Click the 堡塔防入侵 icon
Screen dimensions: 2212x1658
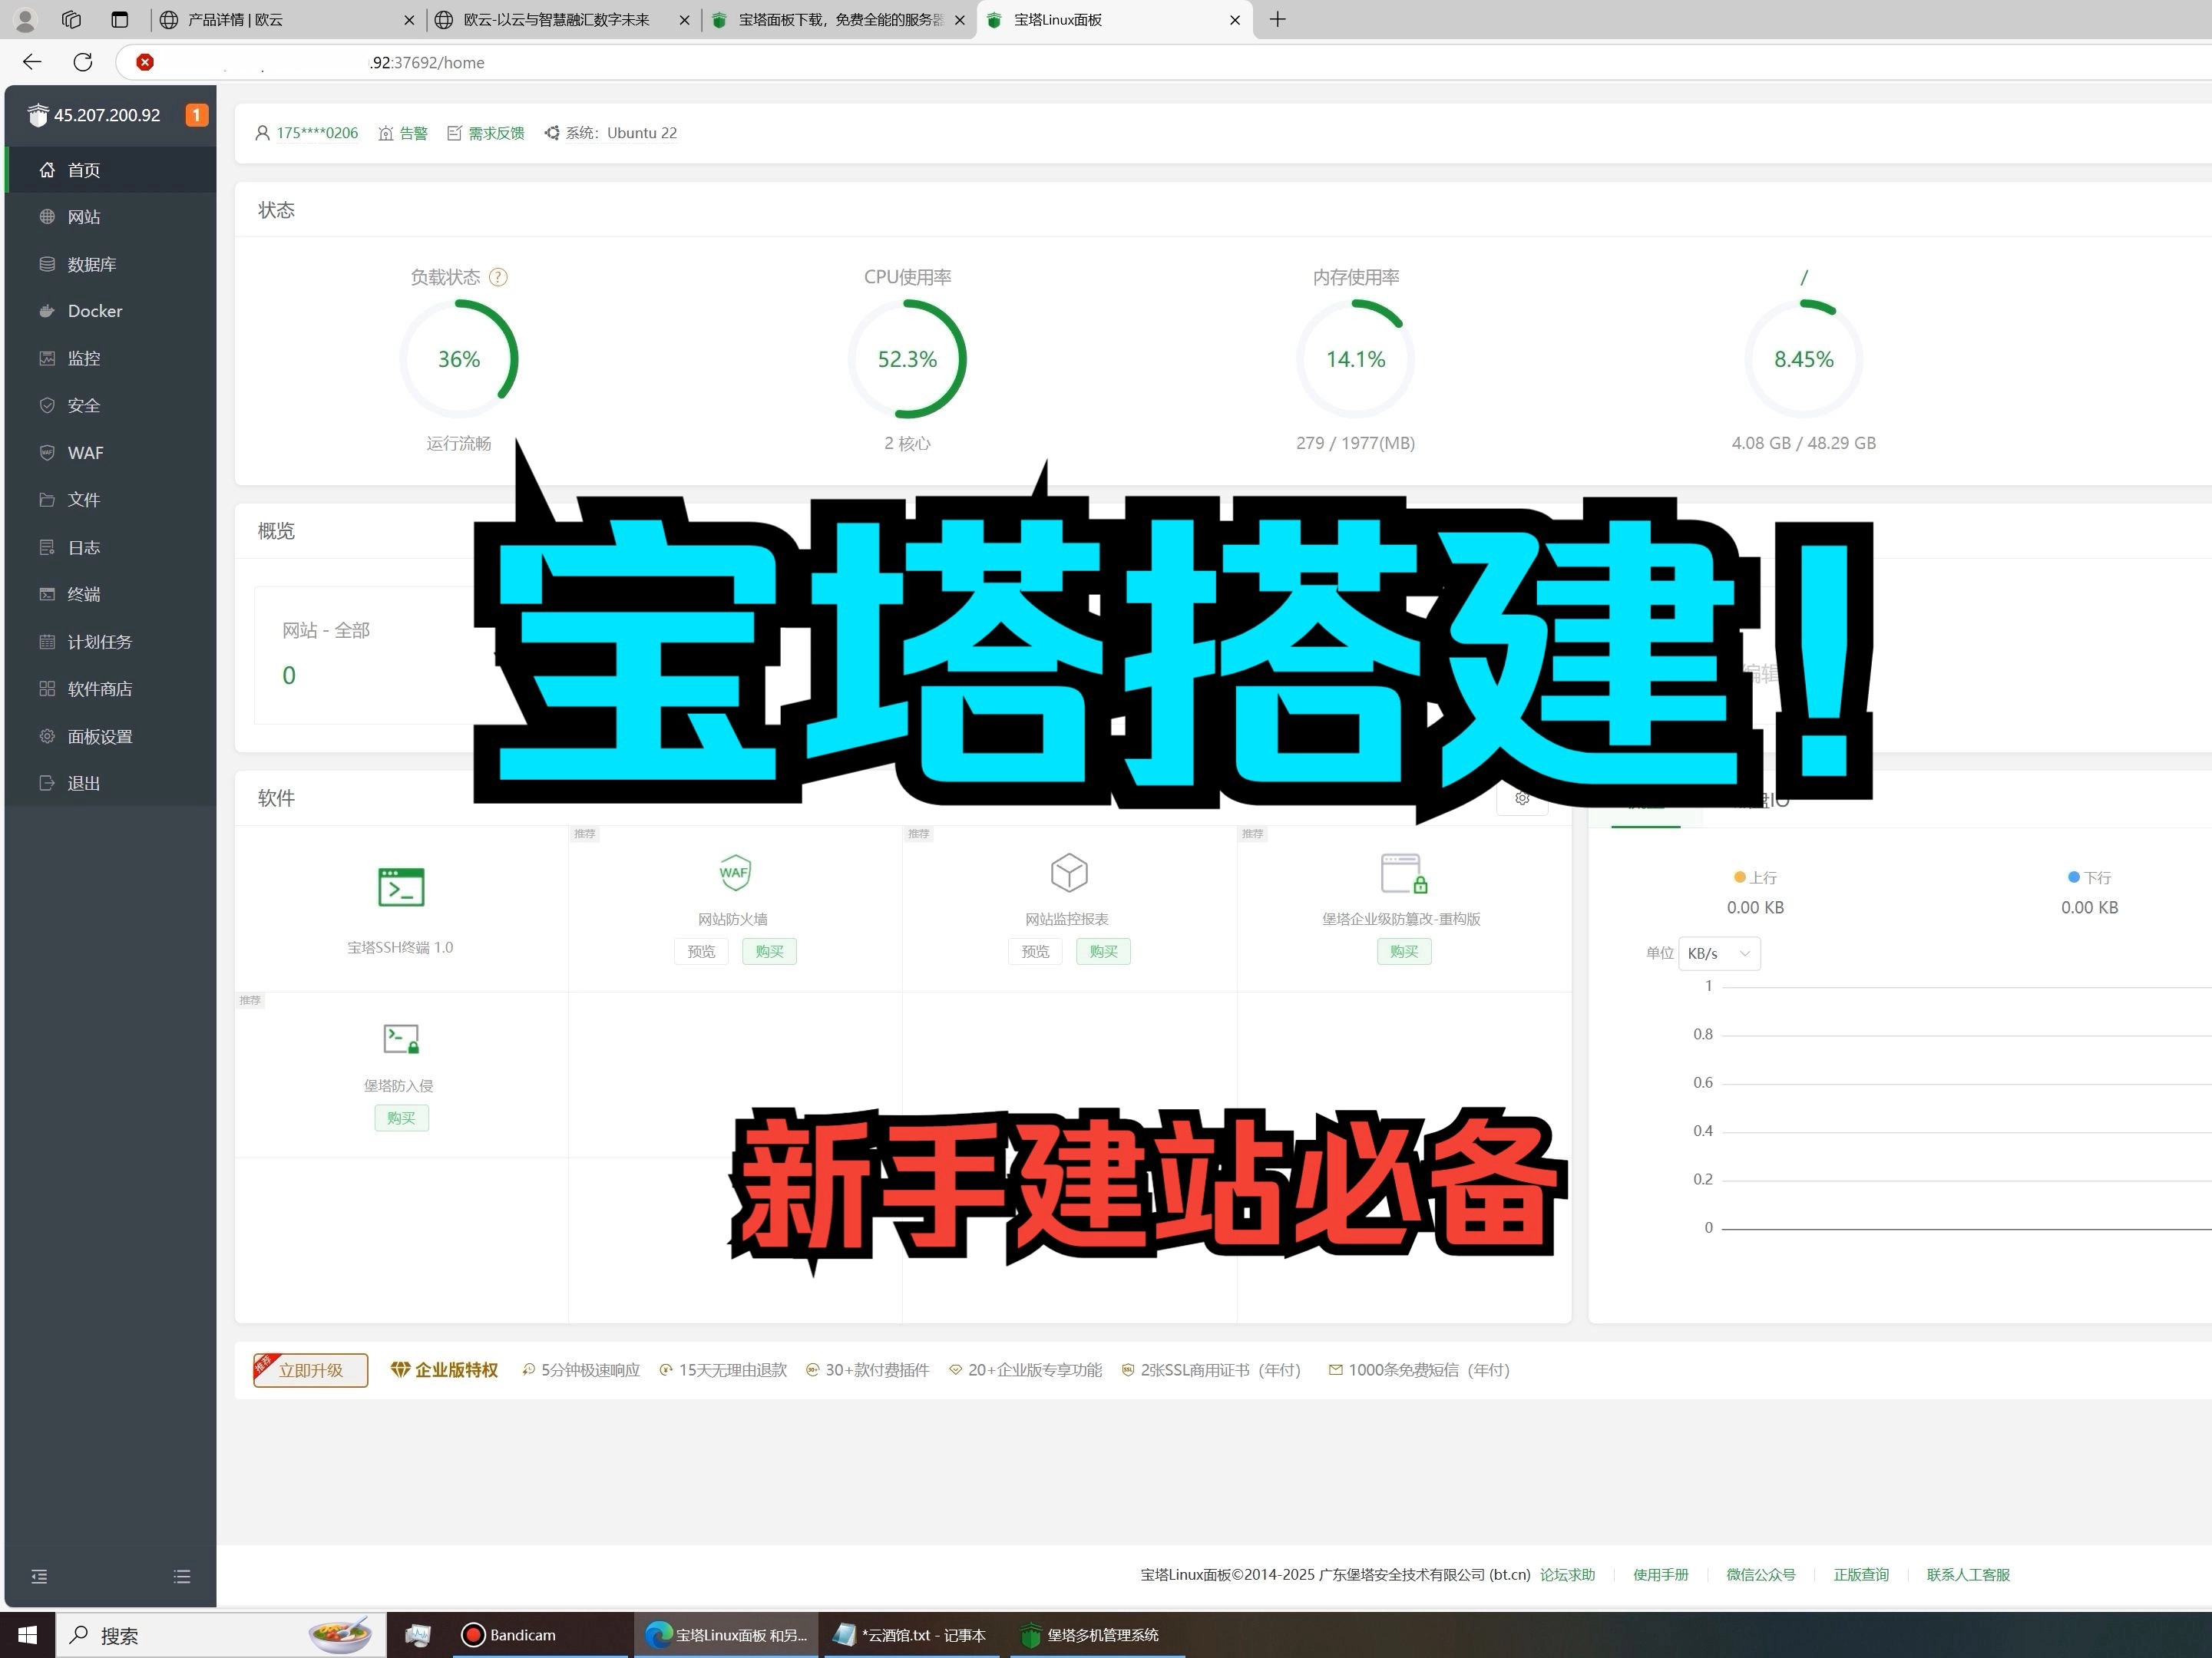(401, 1039)
